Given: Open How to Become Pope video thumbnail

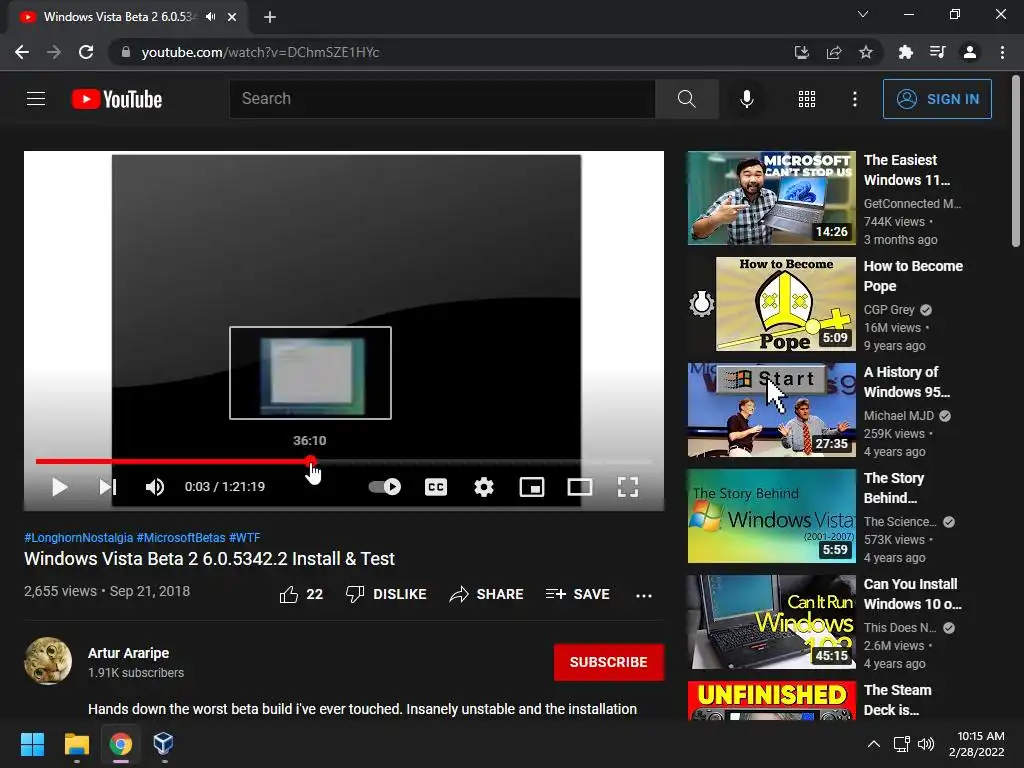Looking at the screenshot, I should coord(786,304).
